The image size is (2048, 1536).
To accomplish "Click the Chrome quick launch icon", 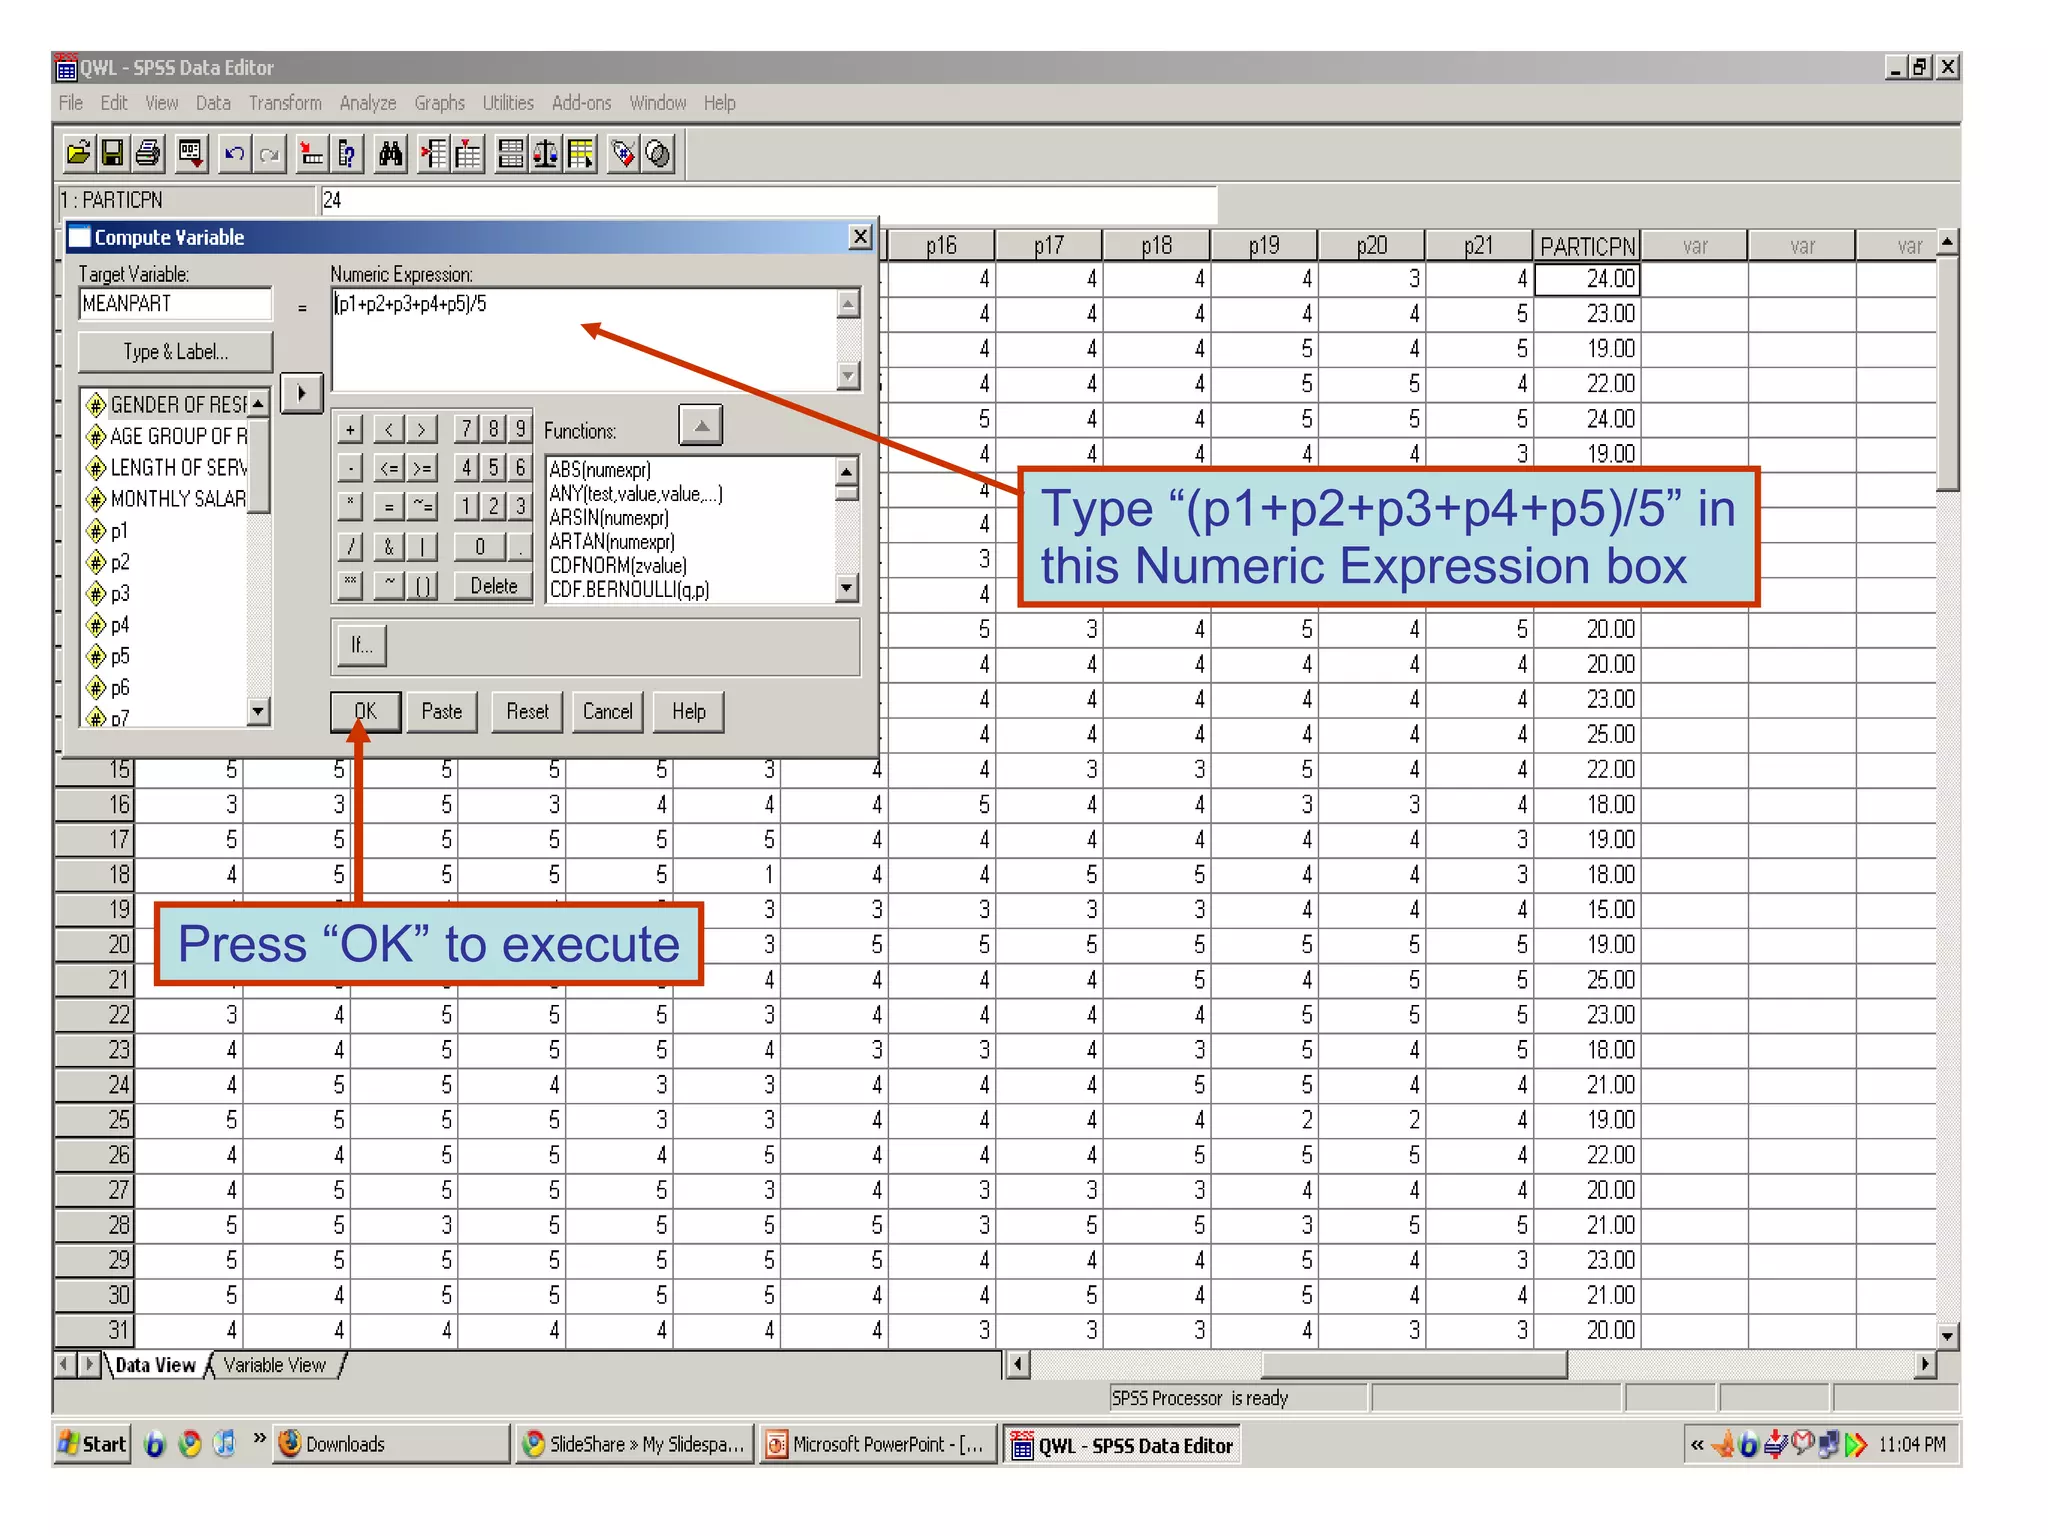I will coord(190,1444).
